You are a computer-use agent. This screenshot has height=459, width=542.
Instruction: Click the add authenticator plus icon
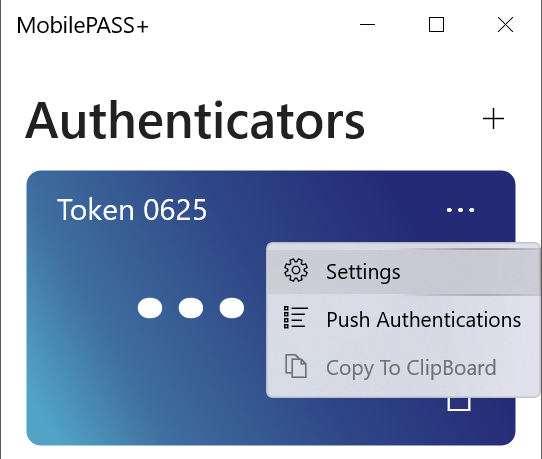coord(493,119)
